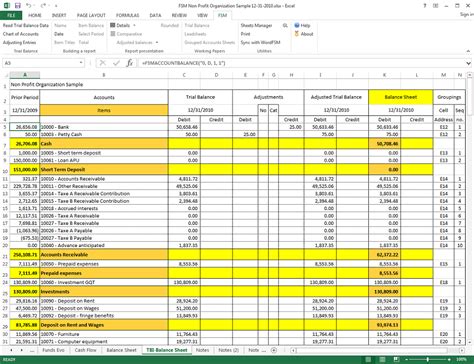Open the Adjusted balances dropdown
The width and height of the screenshot is (474, 364).
pos(157,42)
